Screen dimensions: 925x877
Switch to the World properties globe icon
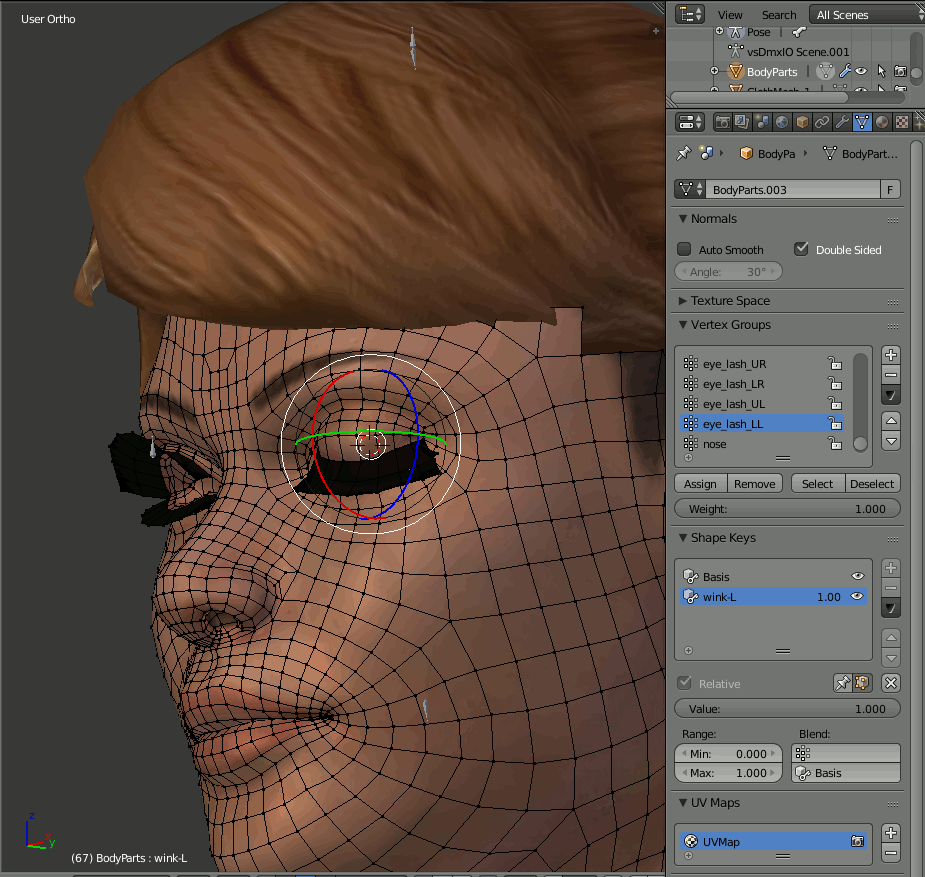coord(782,122)
